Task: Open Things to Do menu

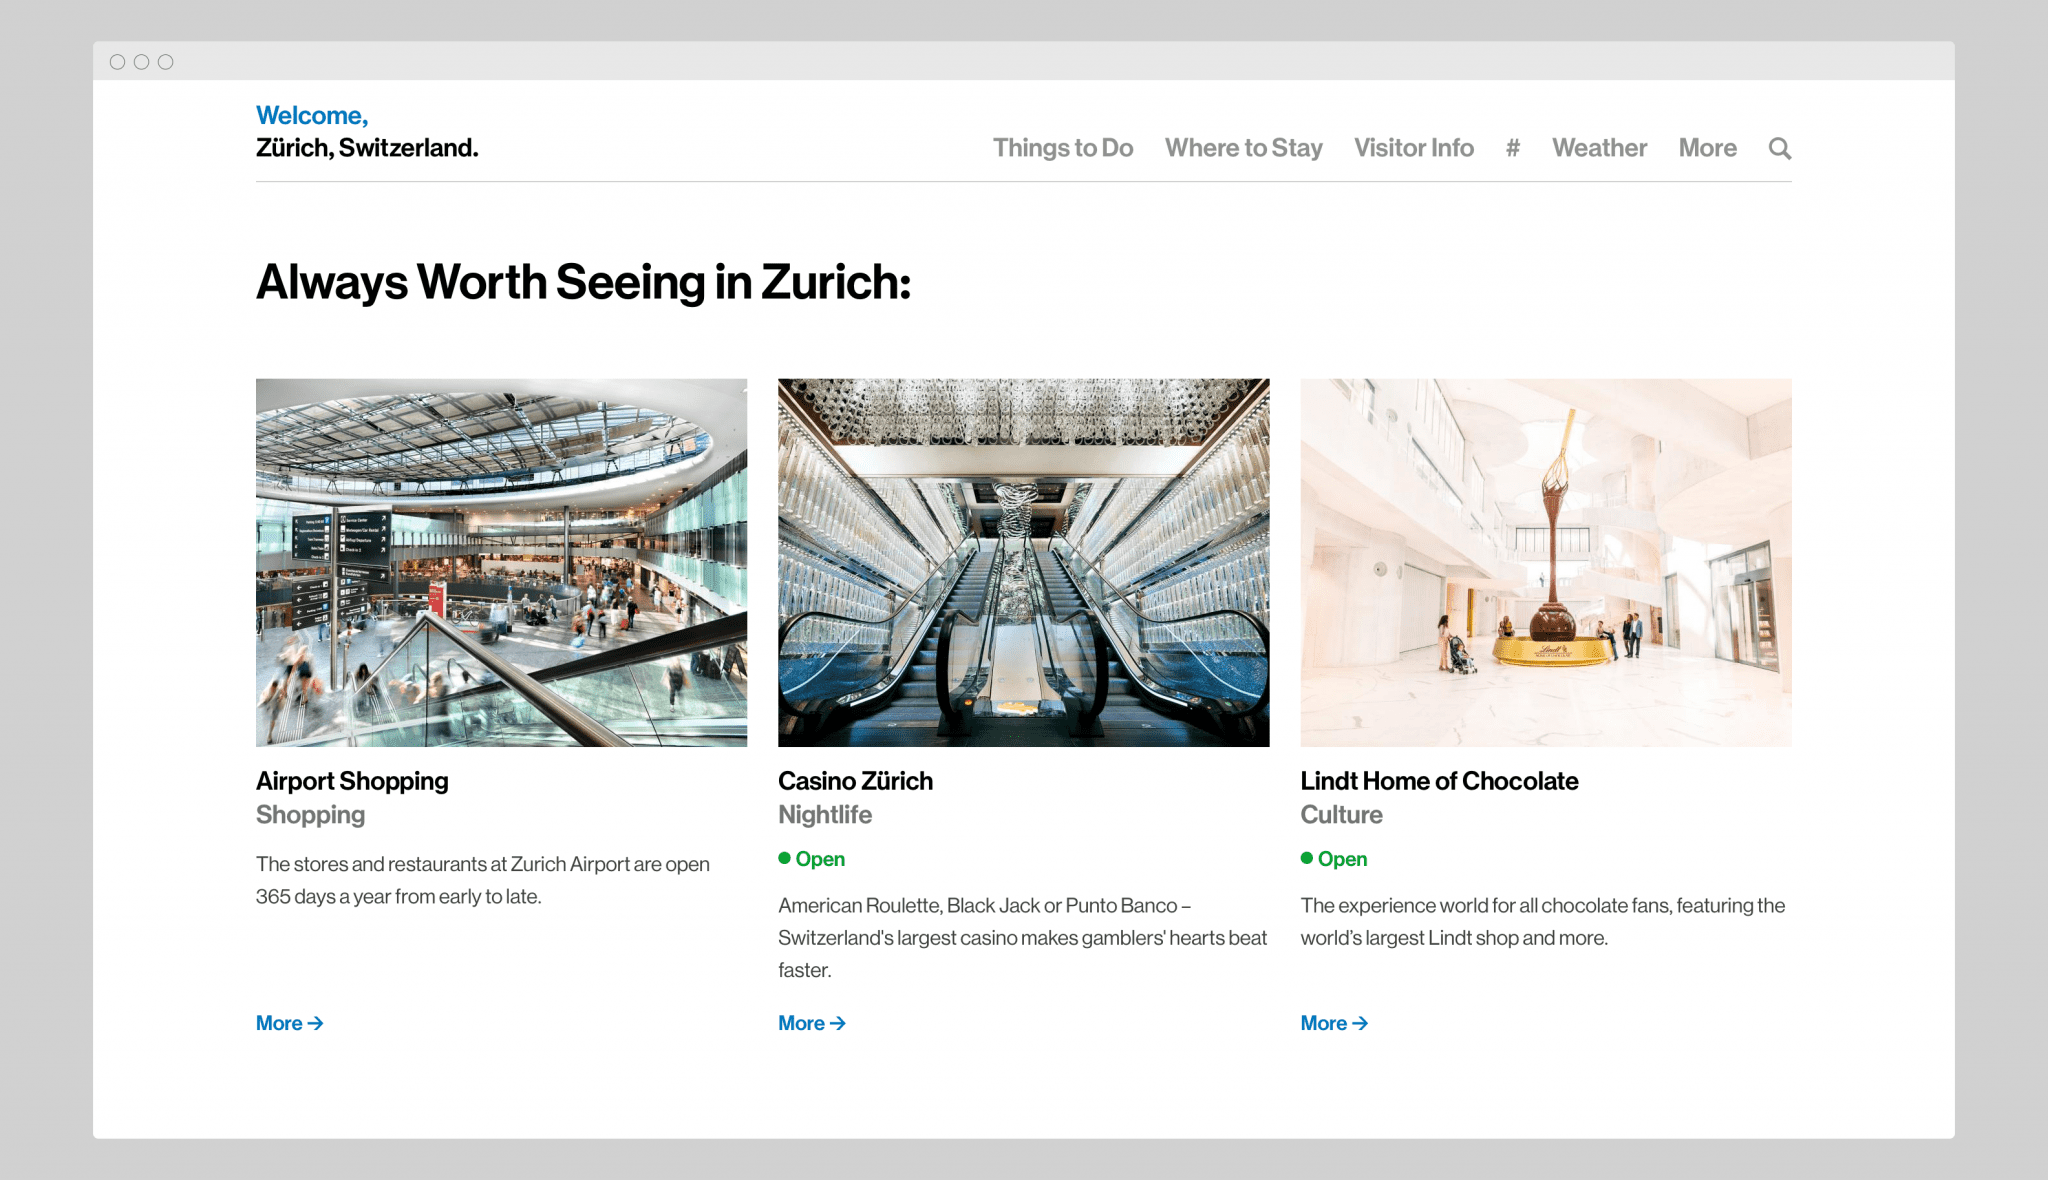Action: (1062, 148)
